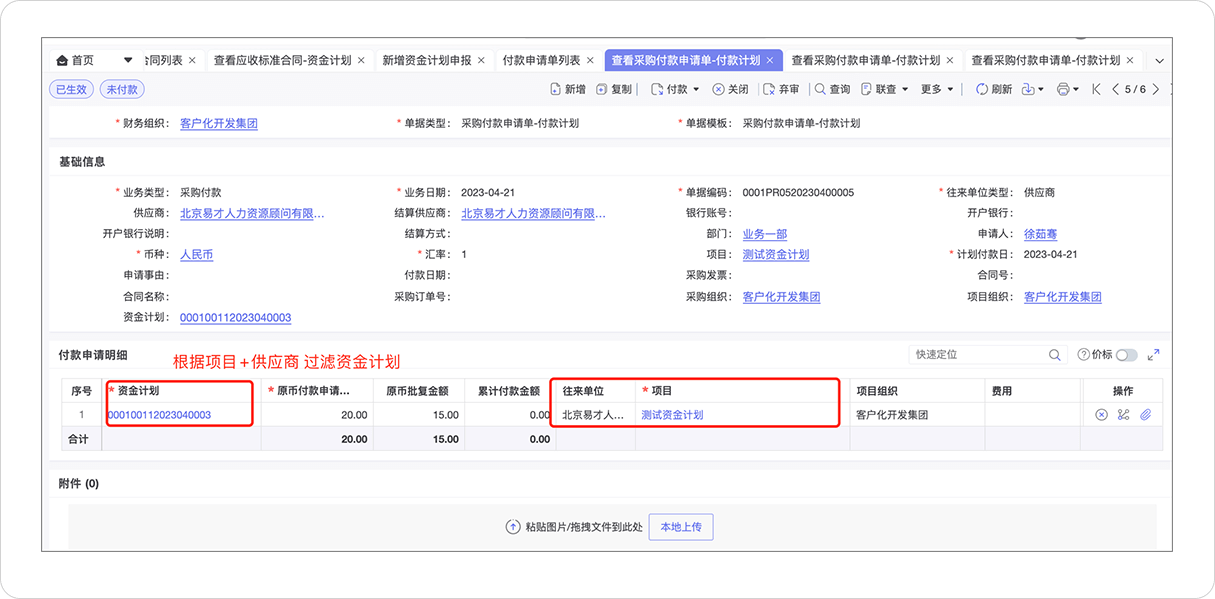
Task: Open the tab overflow chevron list
Action: 1159,60
